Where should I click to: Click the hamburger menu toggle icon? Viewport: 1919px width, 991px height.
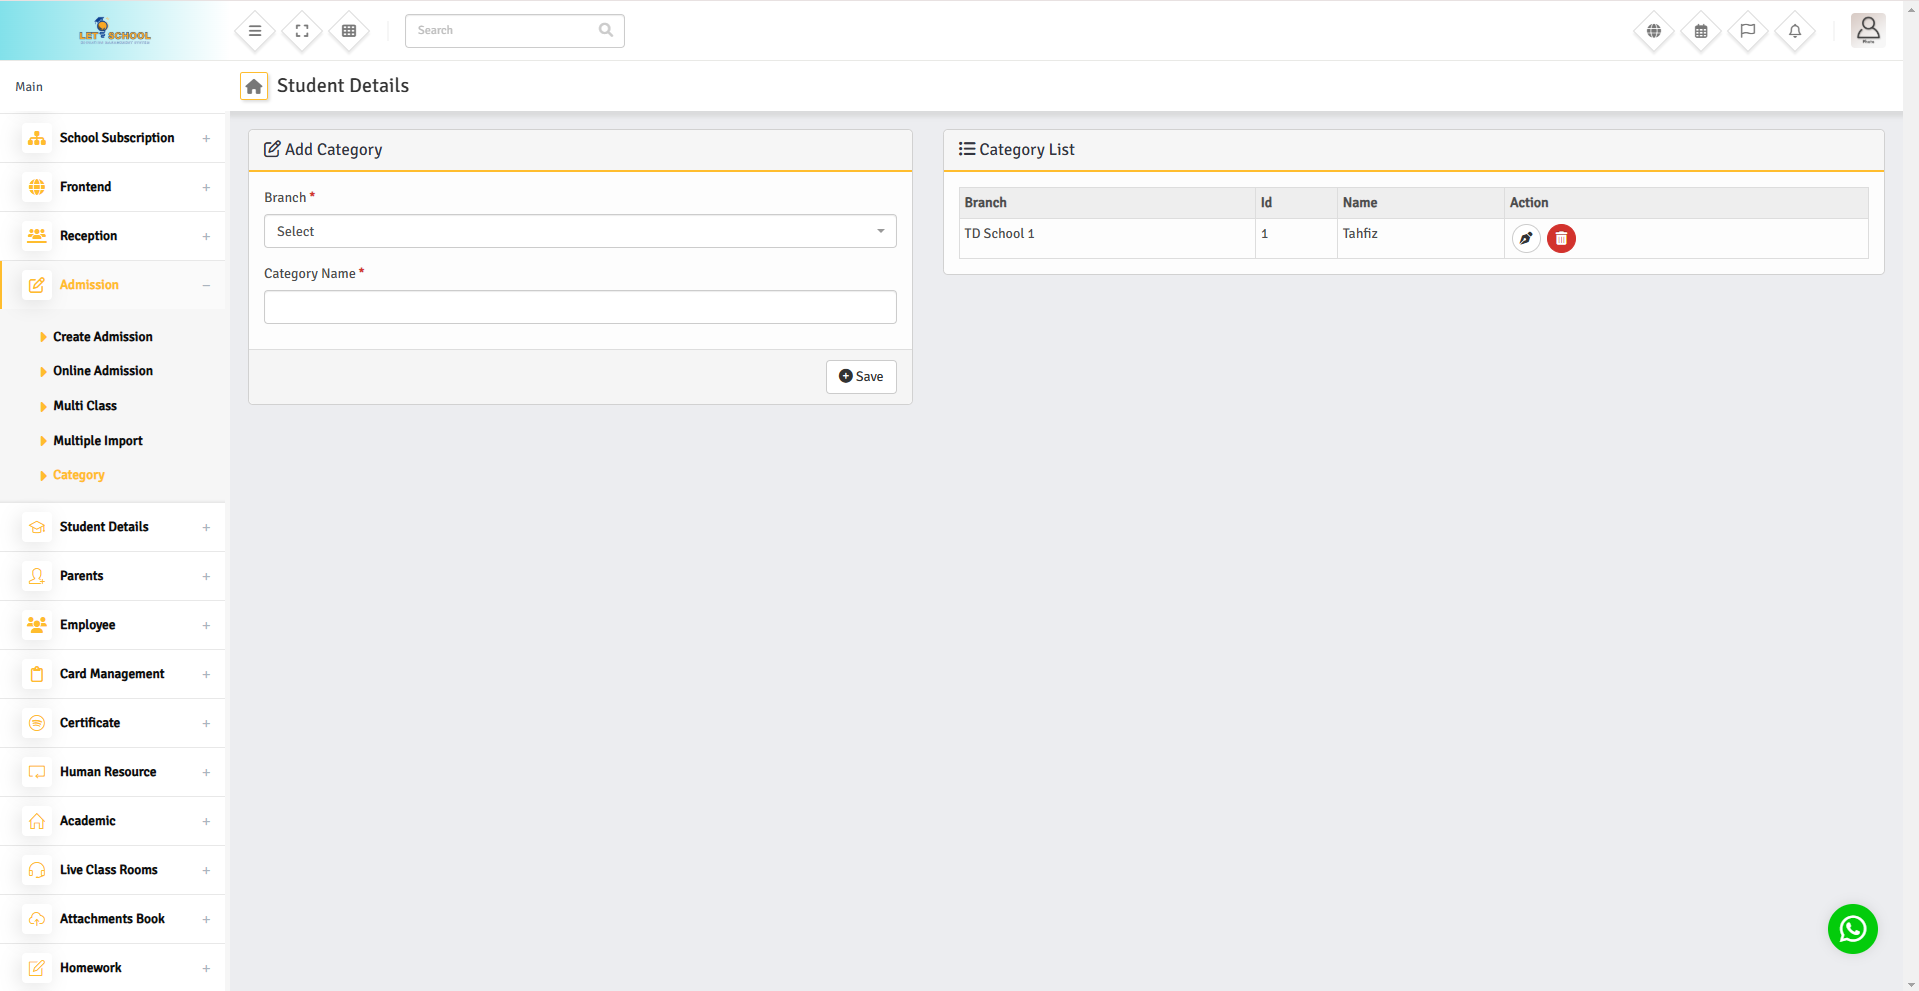255,31
